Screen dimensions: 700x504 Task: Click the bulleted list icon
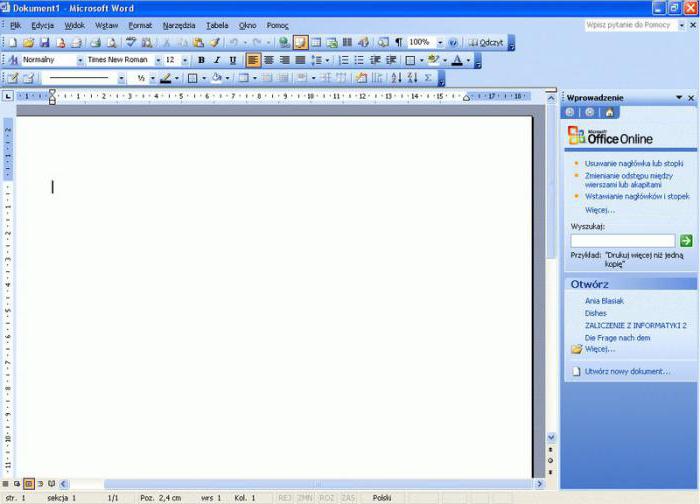(359, 60)
